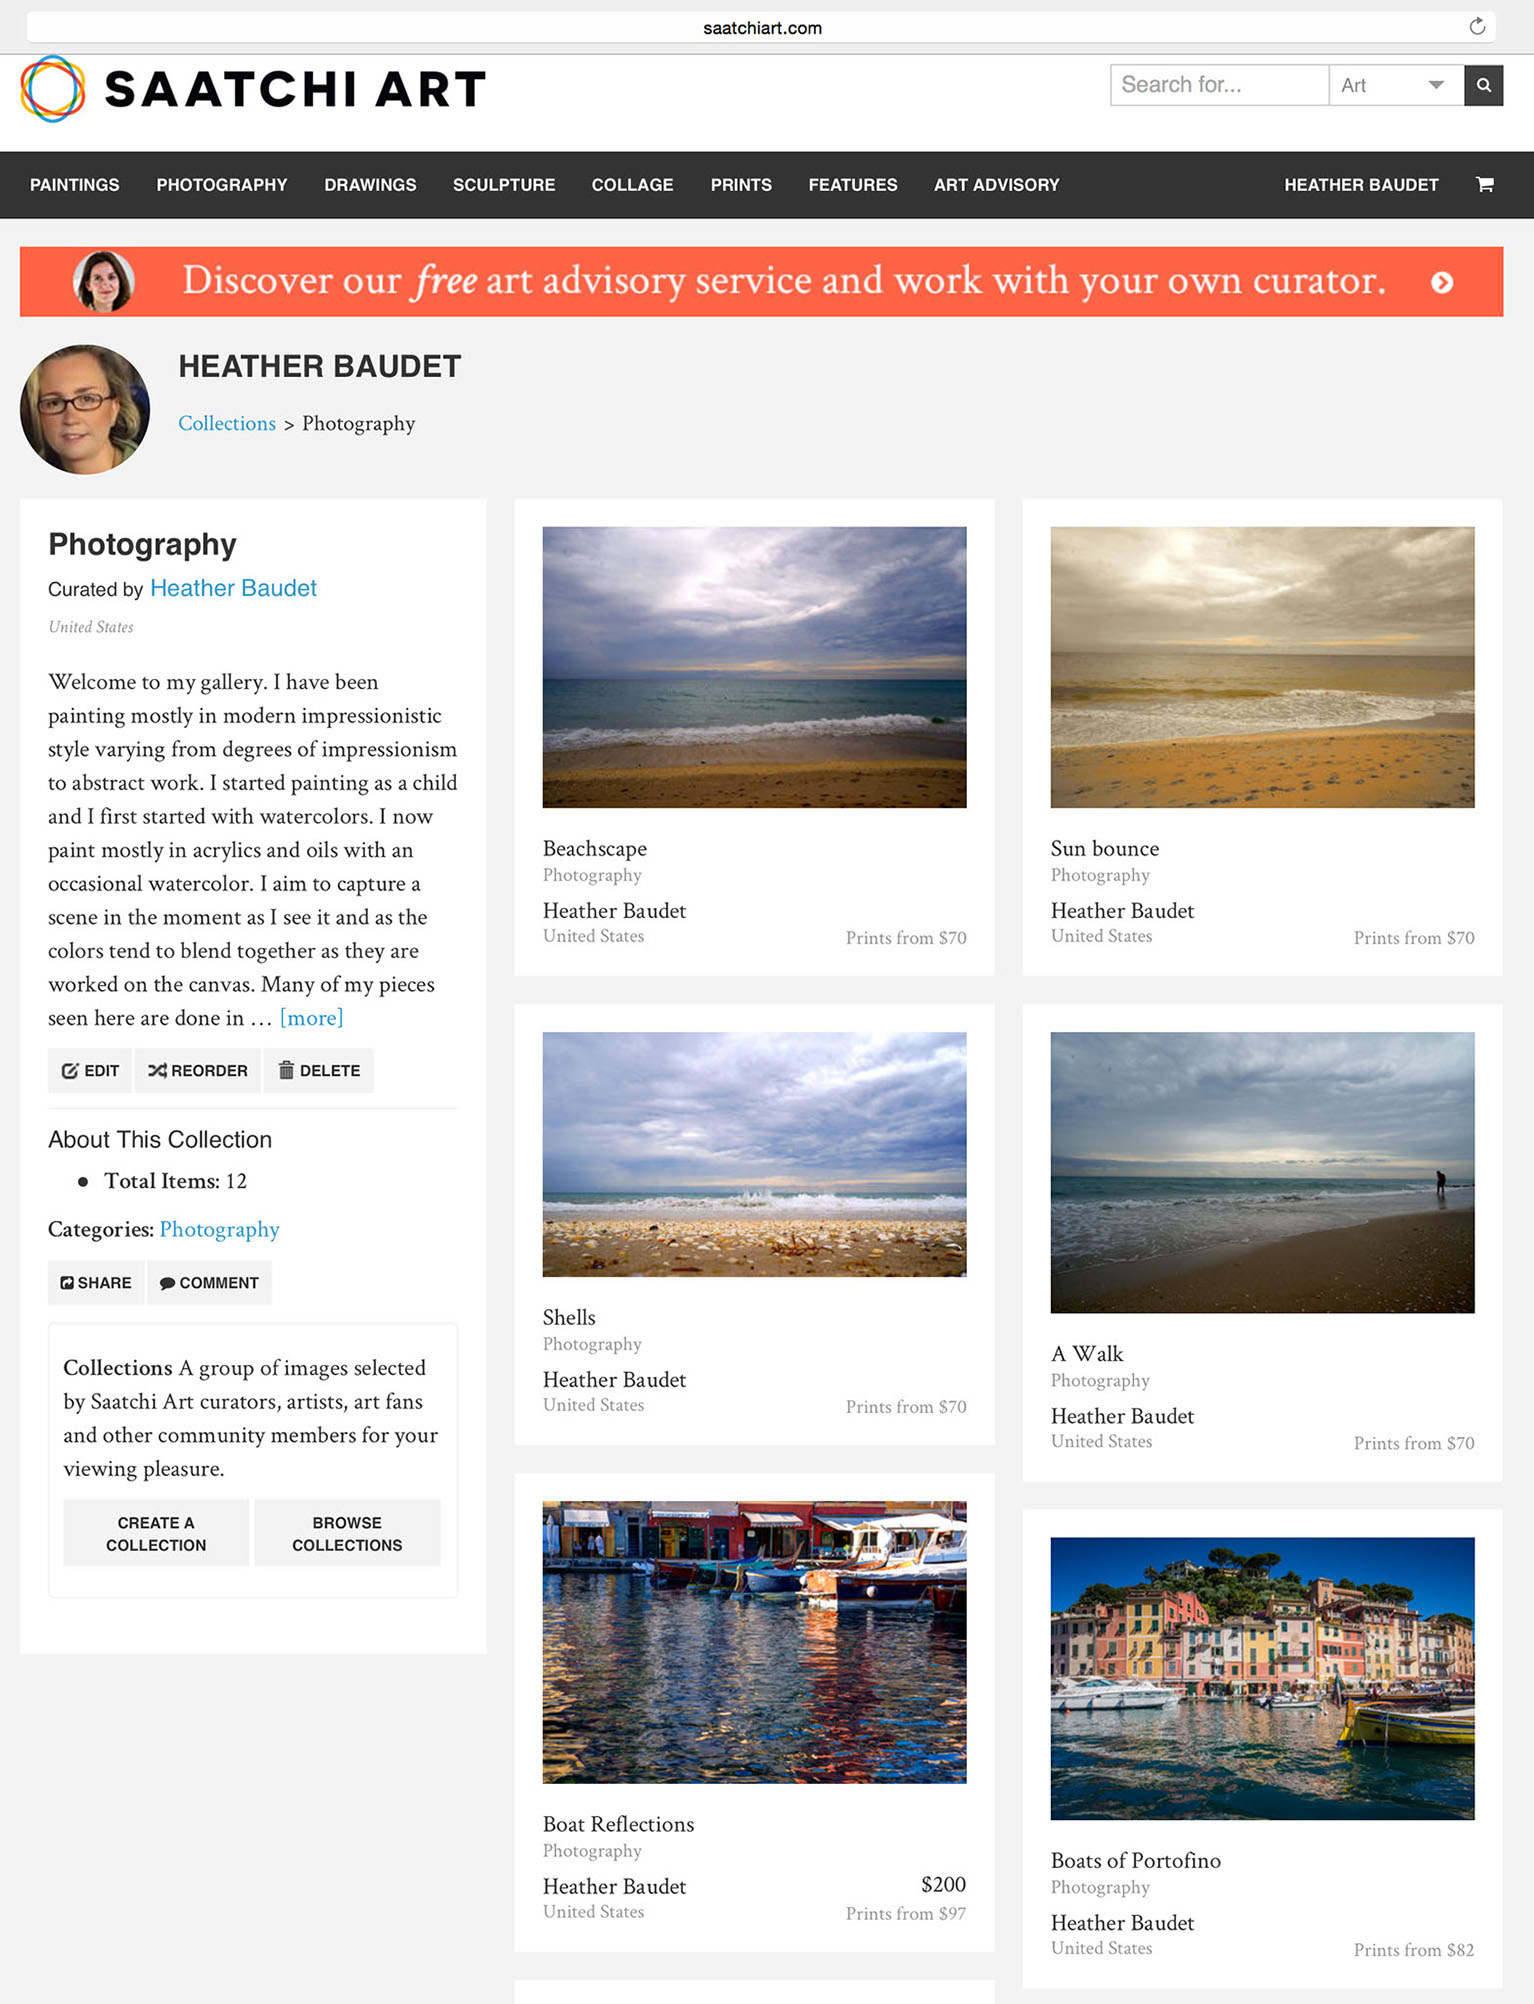Image resolution: width=1534 pixels, height=2004 pixels.
Task: Open the Comment button
Action: click(x=209, y=1282)
